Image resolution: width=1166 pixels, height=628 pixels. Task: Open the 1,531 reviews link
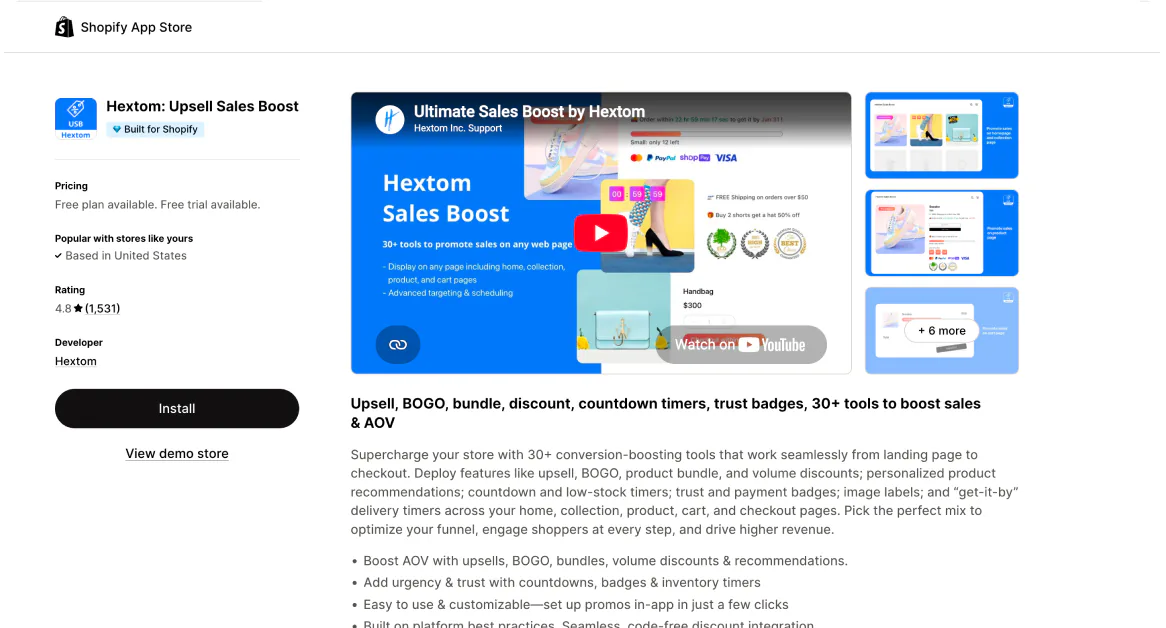click(x=103, y=308)
